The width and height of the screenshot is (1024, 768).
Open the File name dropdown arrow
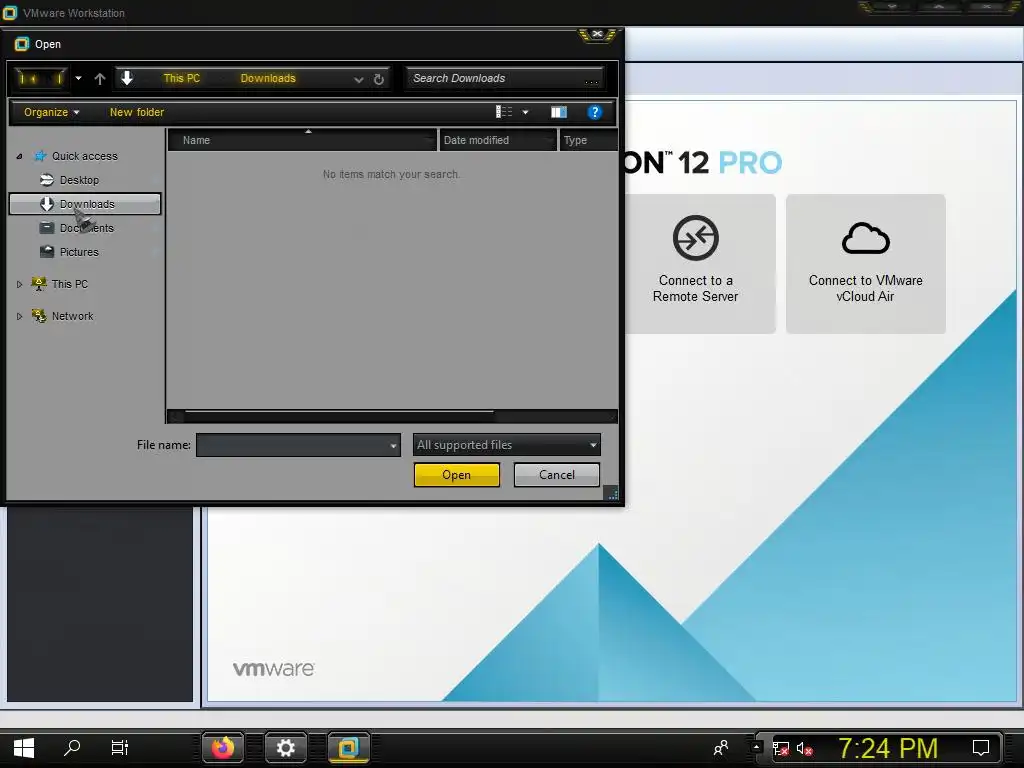pyautogui.click(x=393, y=445)
